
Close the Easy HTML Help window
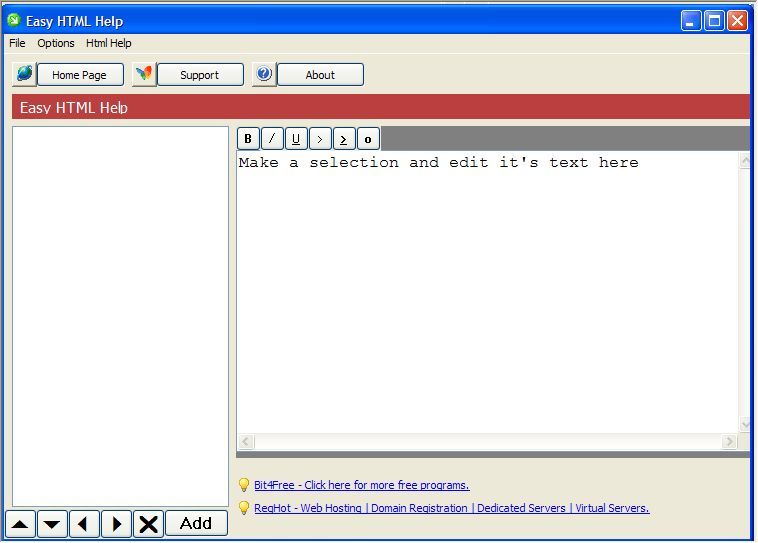(737, 21)
